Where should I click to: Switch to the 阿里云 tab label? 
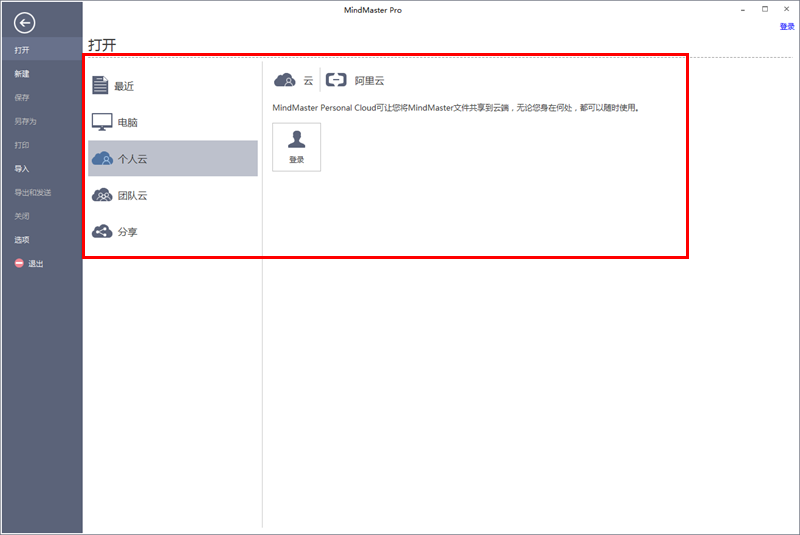click(x=369, y=81)
